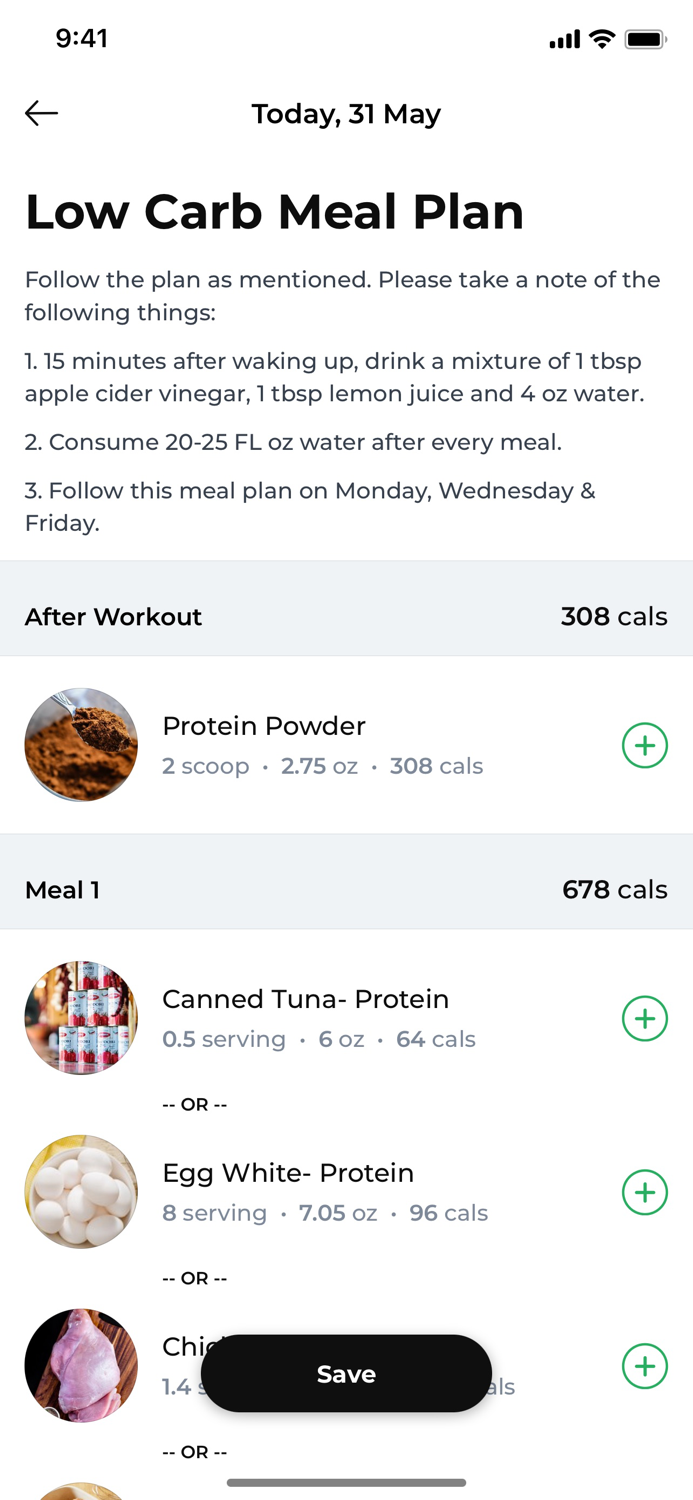This screenshot has height=1500, width=693.
Task: Expand the After Workout meal section
Action: coord(346,617)
